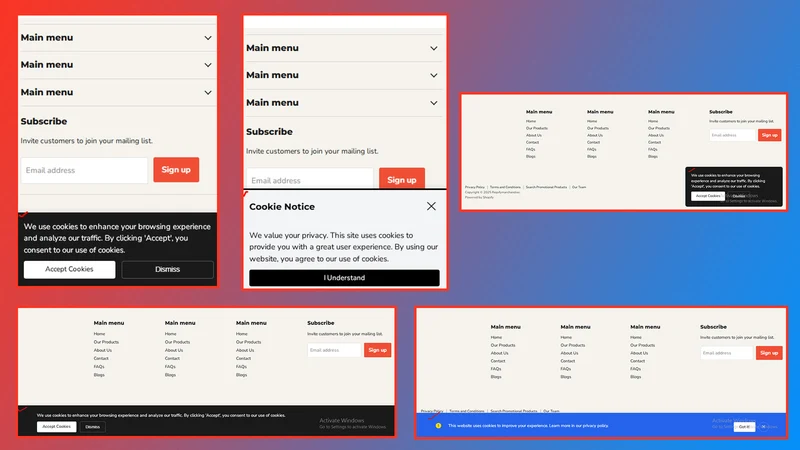Focus the Email address field above the wide dark bar
This screenshot has width=800, height=450.
334,350
